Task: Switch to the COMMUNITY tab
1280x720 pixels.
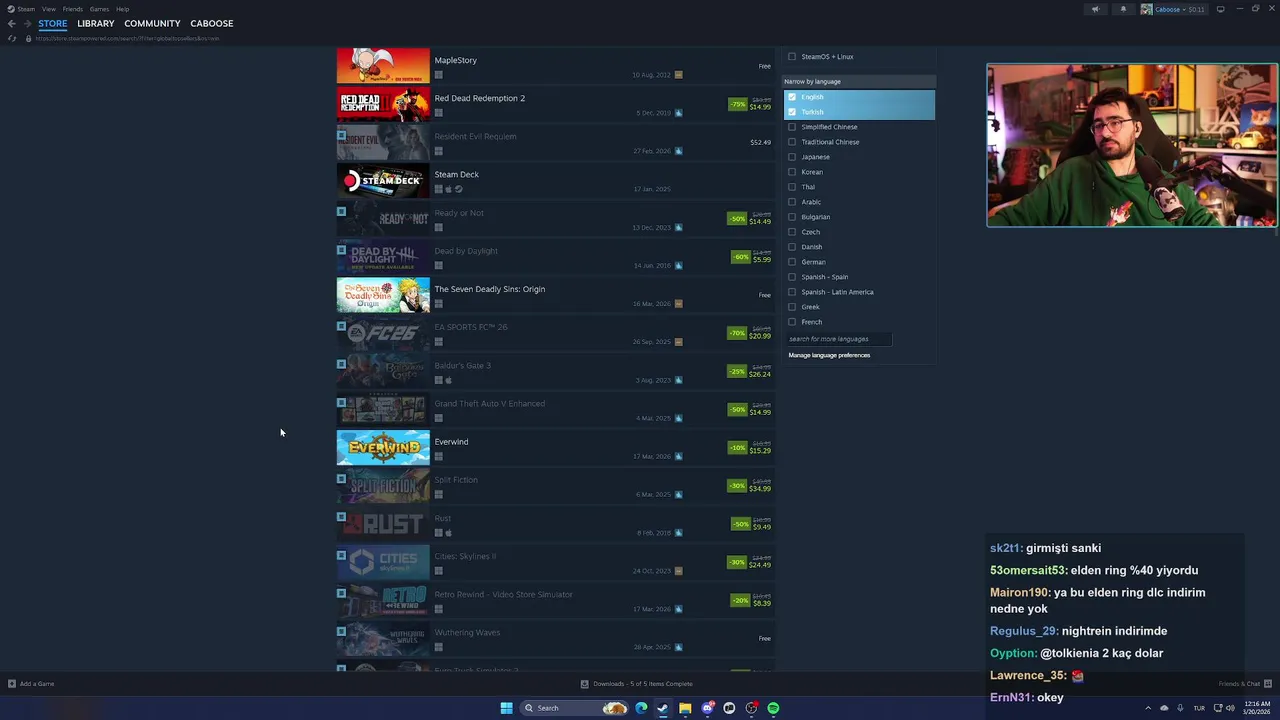Action: point(152,23)
